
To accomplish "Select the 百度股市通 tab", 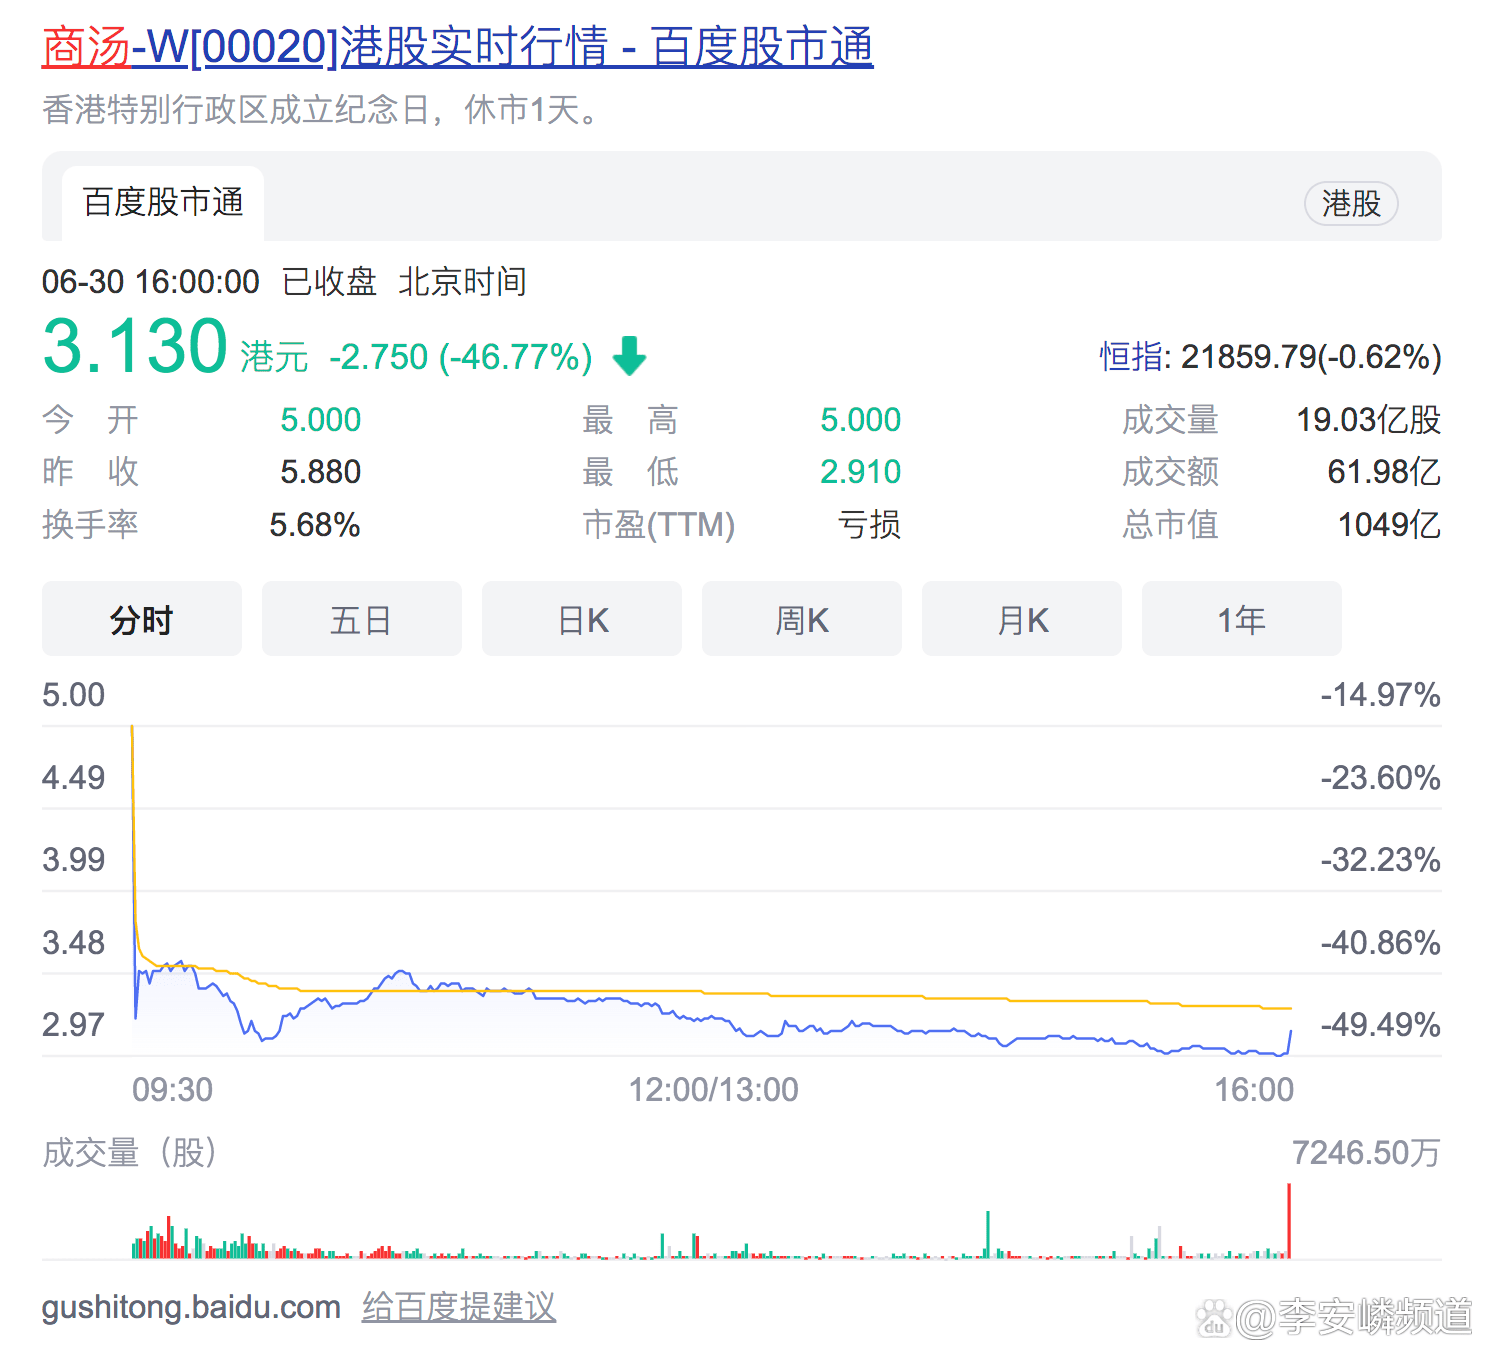I will (x=163, y=203).
